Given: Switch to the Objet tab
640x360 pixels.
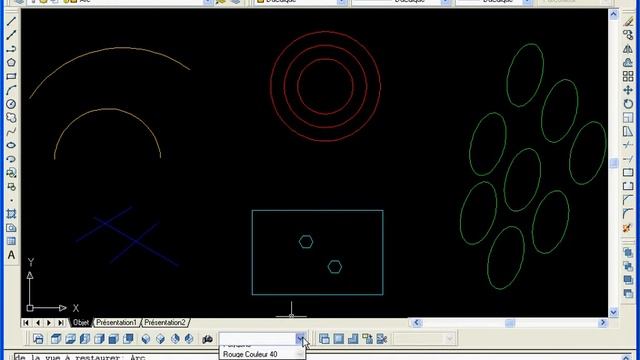Looking at the screenshot, I should 81,322.
